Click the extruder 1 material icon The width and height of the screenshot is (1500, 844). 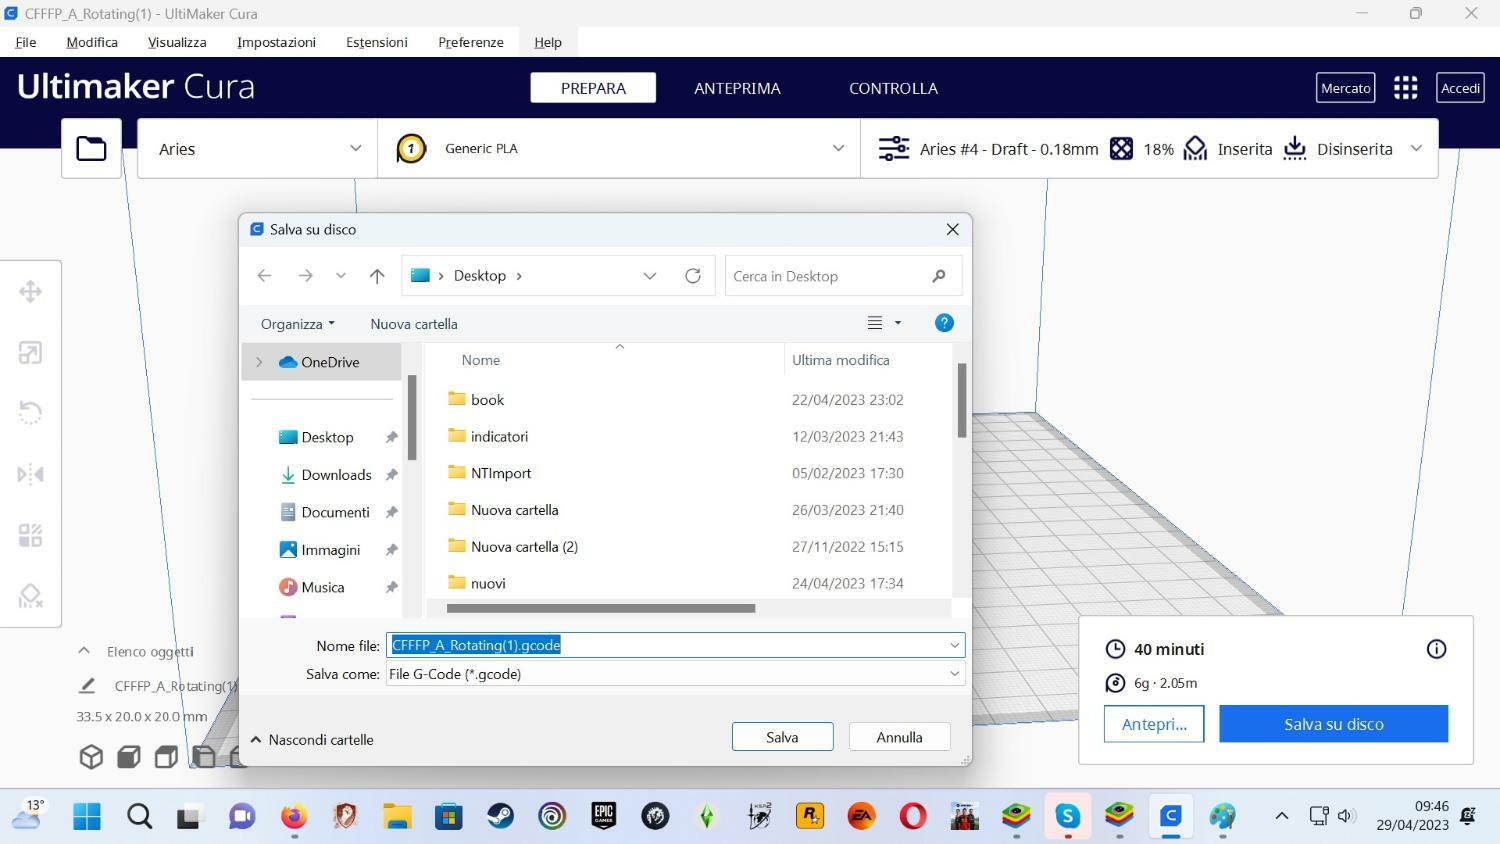(410, 149)
